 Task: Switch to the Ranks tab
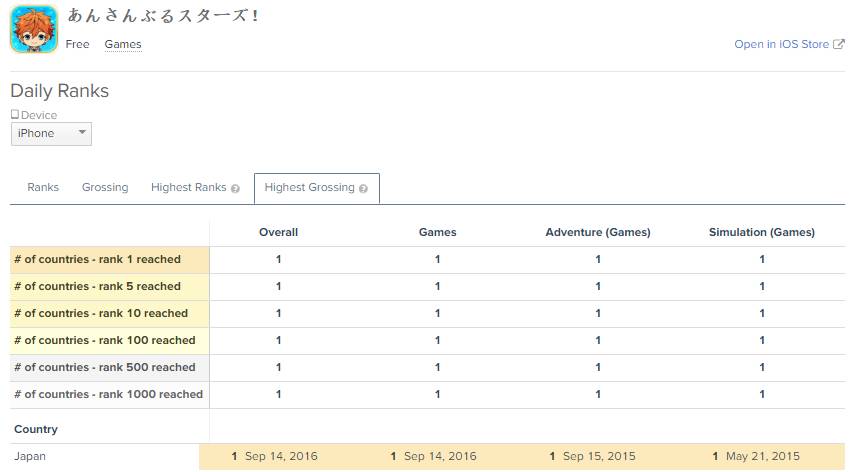point(43,187)
